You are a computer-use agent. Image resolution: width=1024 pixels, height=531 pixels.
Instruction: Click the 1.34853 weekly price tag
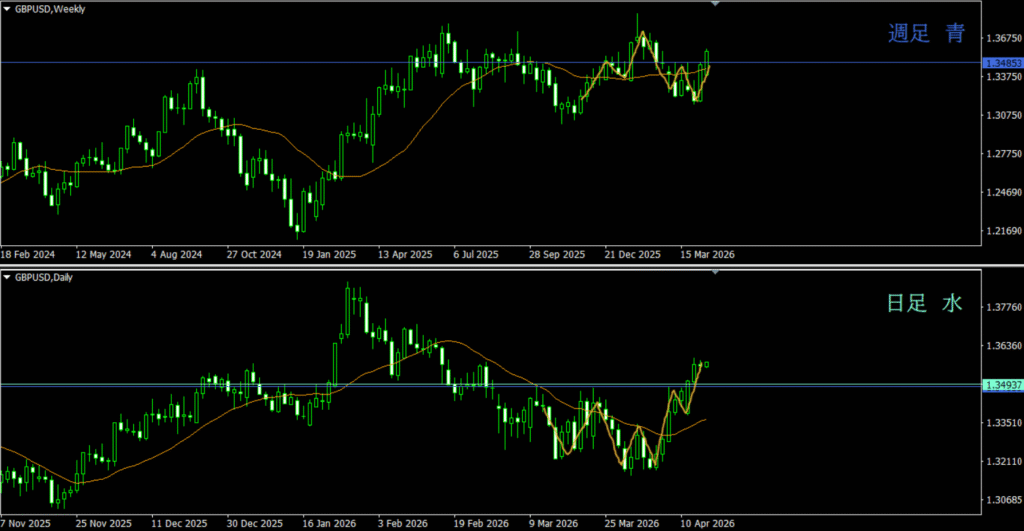(1002, 63)
